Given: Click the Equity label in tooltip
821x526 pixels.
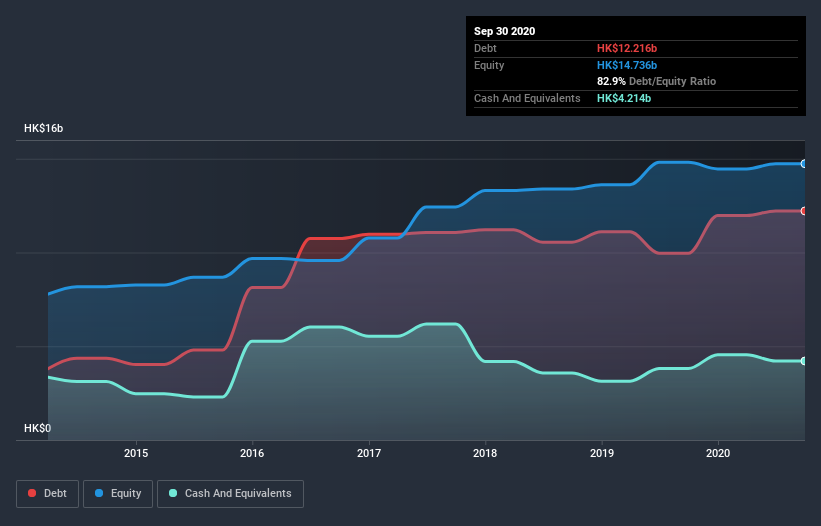Looking at the screenshot, I should pos(489,65).
